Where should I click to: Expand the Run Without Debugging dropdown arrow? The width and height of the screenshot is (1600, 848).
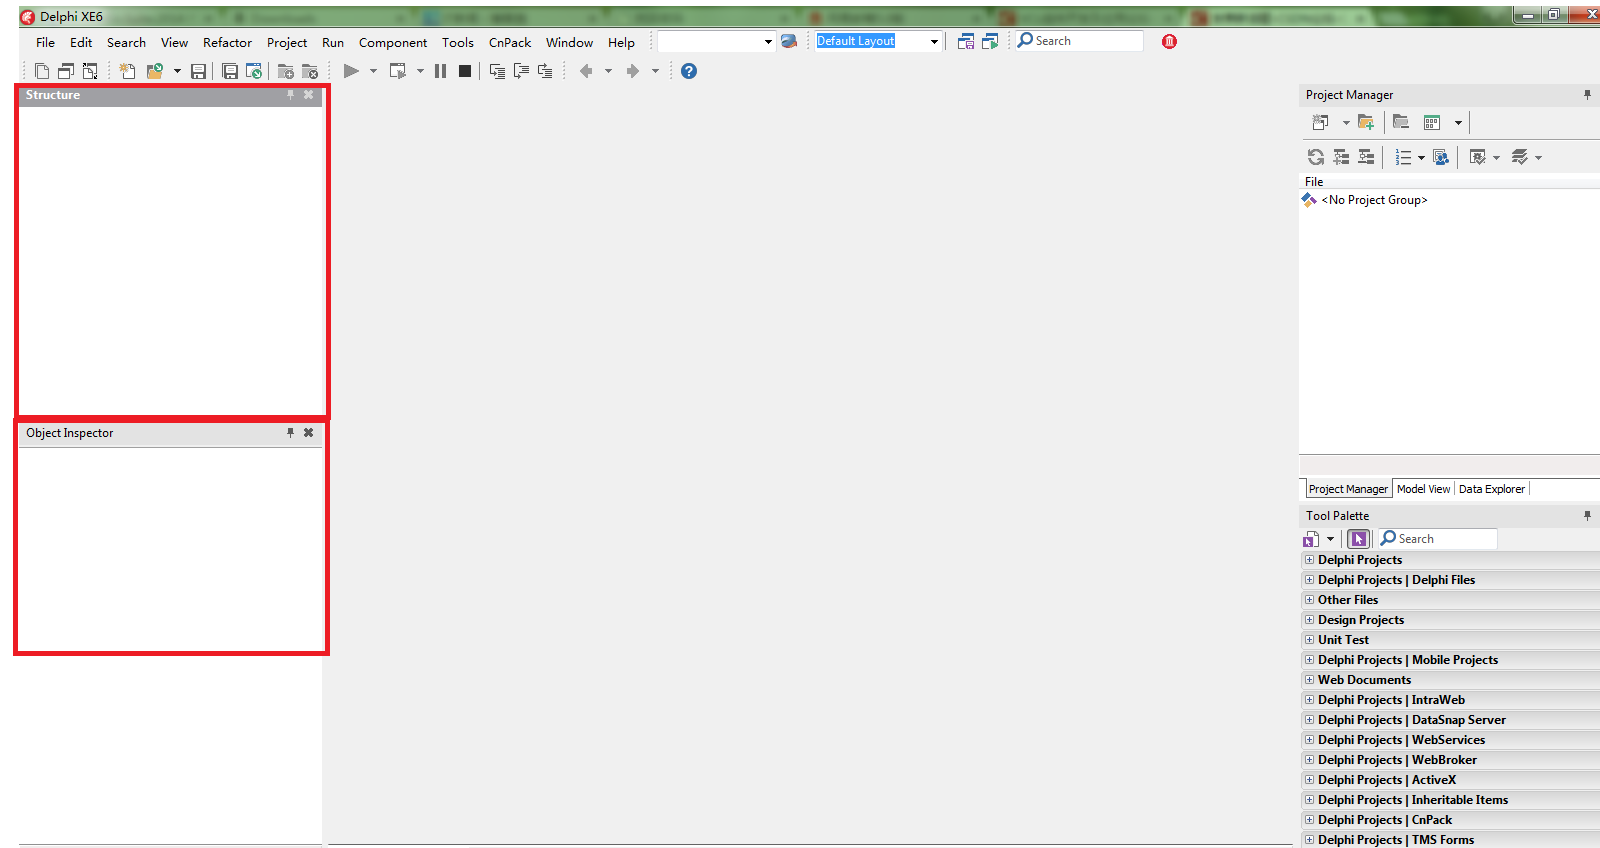click(420, 71)
